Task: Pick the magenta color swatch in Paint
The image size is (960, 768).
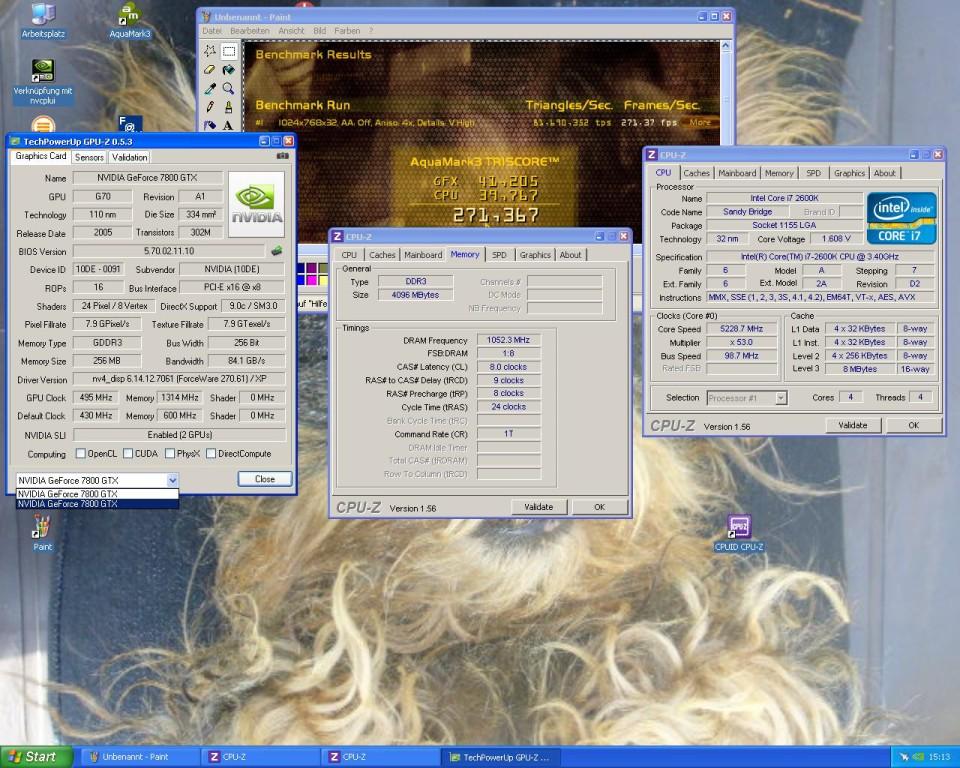Action: pos(311,280)
